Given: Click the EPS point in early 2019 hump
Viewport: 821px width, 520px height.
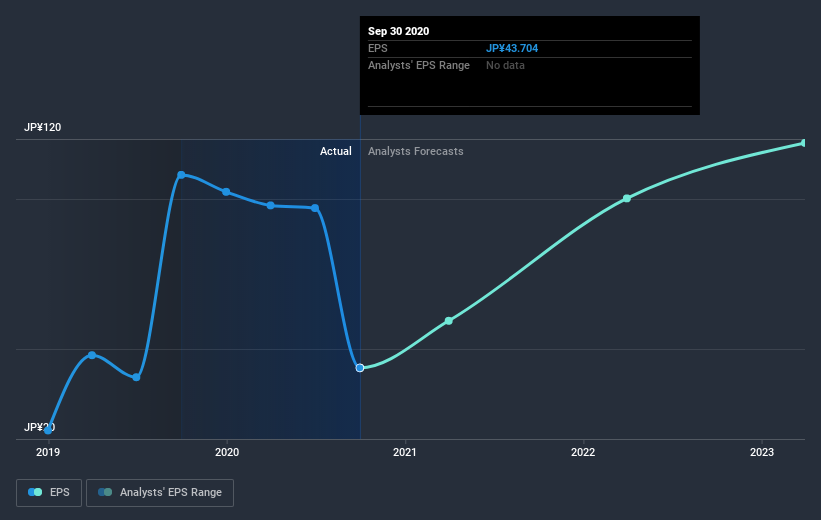Looking at the screenshot, I should click(92, 355).
